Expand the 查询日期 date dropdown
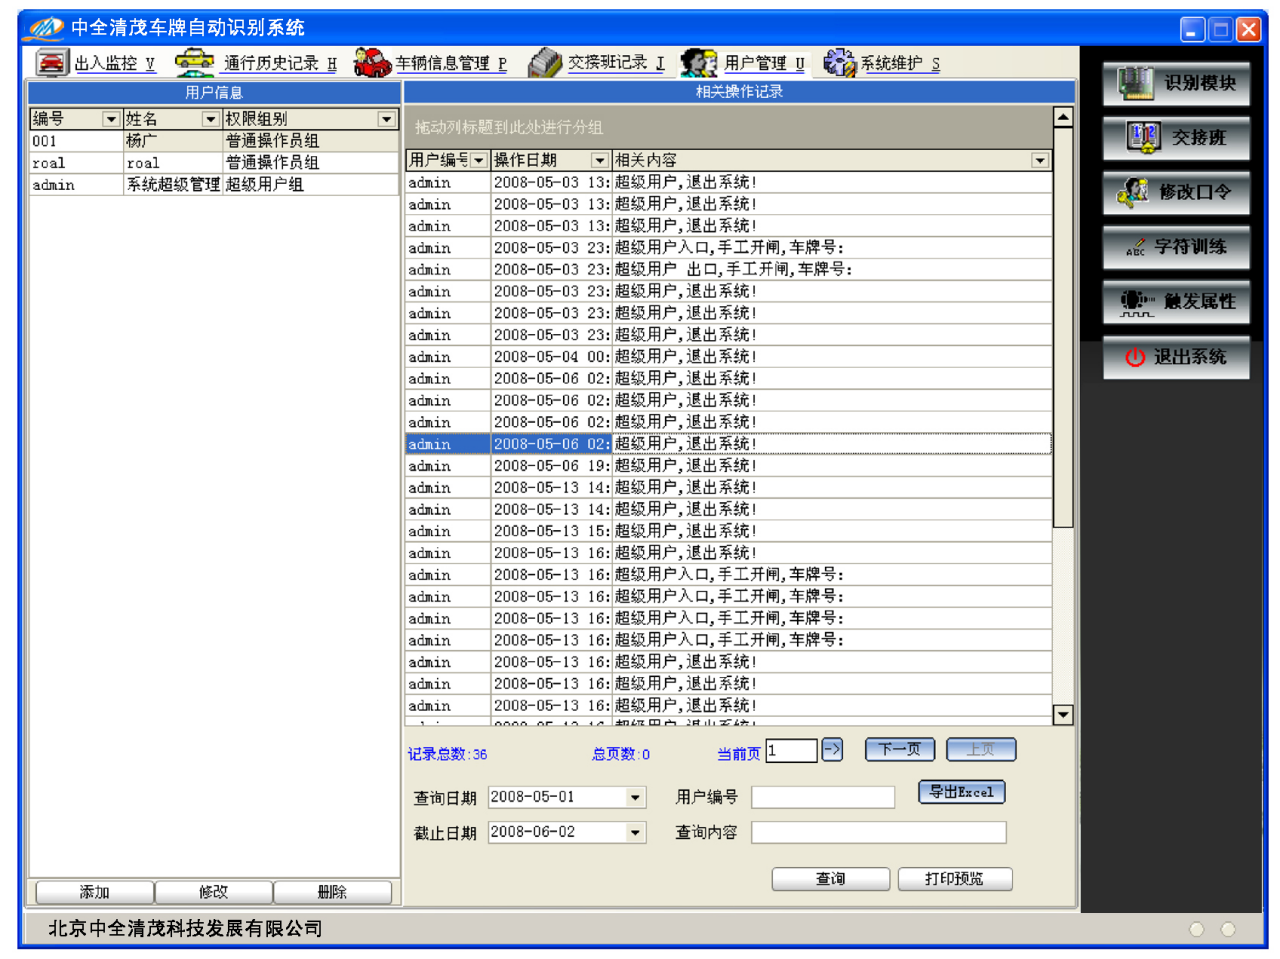1280x959 pixels. (635, 798)
